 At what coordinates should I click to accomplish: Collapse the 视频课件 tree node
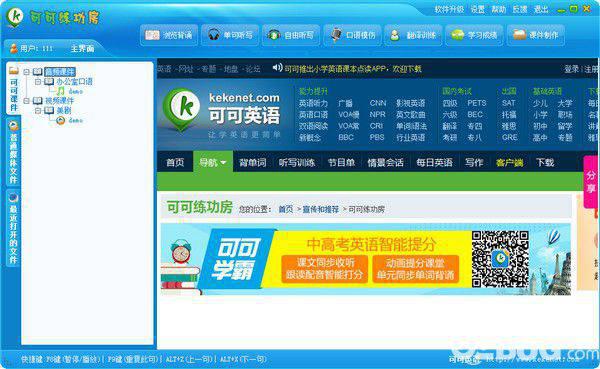tap(26, 101)
